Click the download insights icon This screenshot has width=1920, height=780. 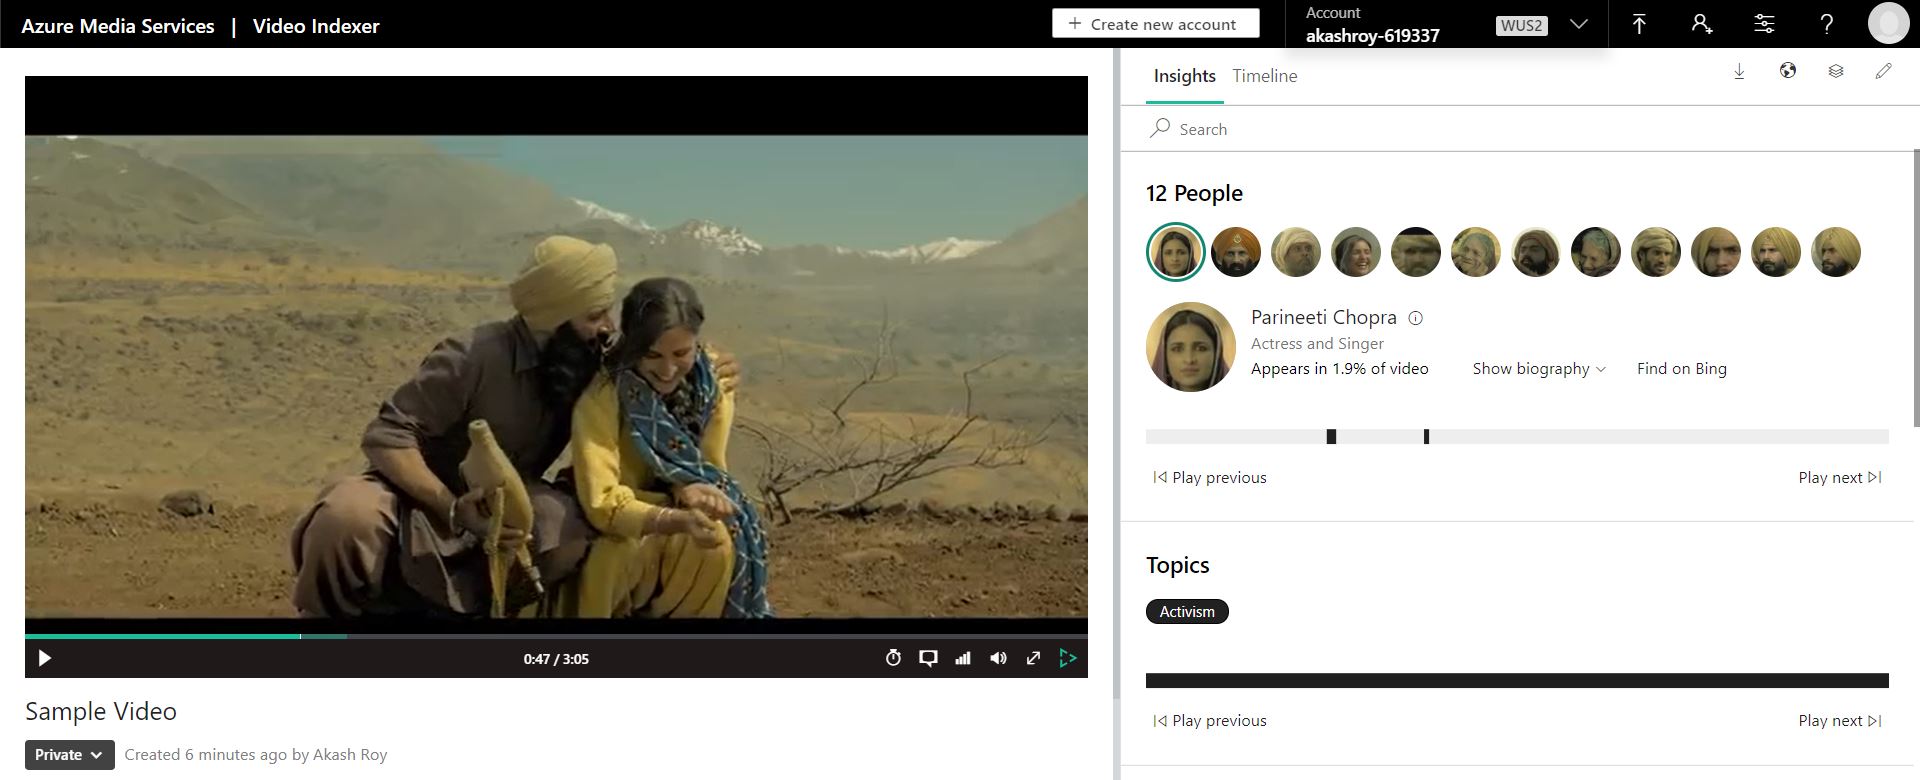1739,71
